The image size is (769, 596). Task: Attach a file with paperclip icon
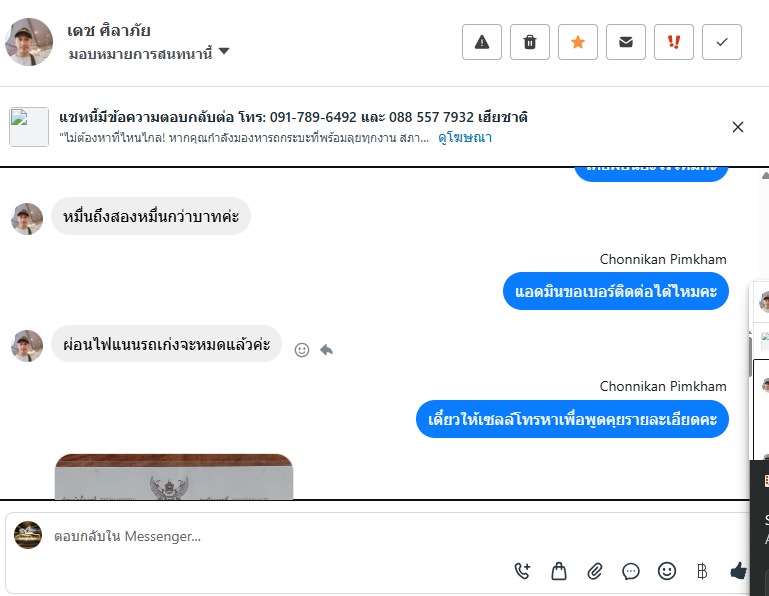595,571
